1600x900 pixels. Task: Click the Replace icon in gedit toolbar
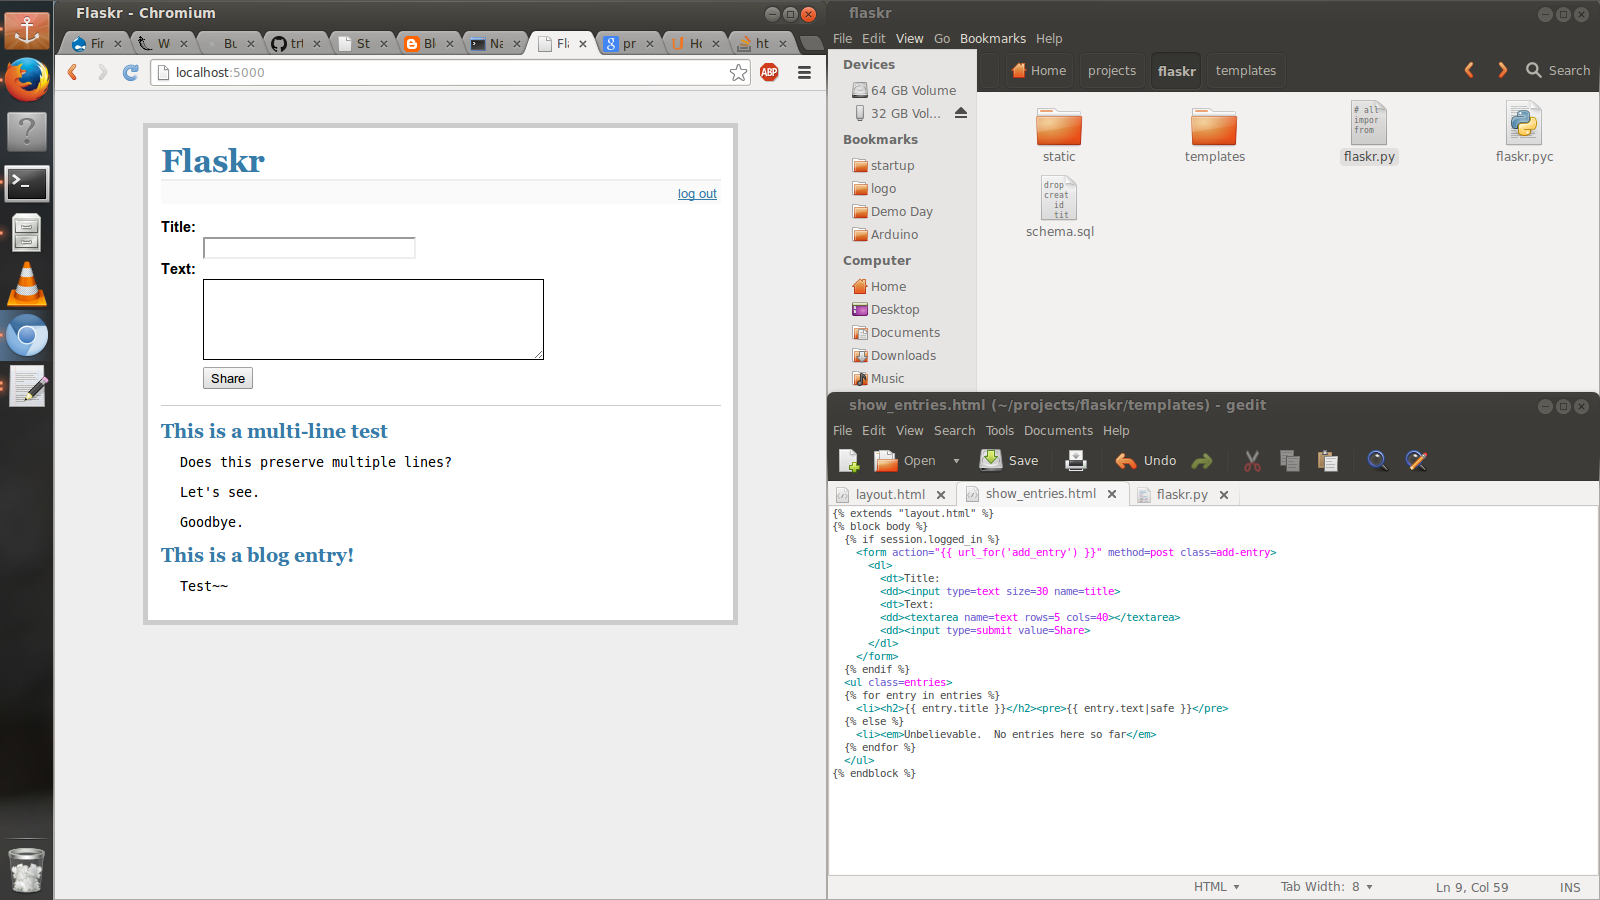(1416, 461)
